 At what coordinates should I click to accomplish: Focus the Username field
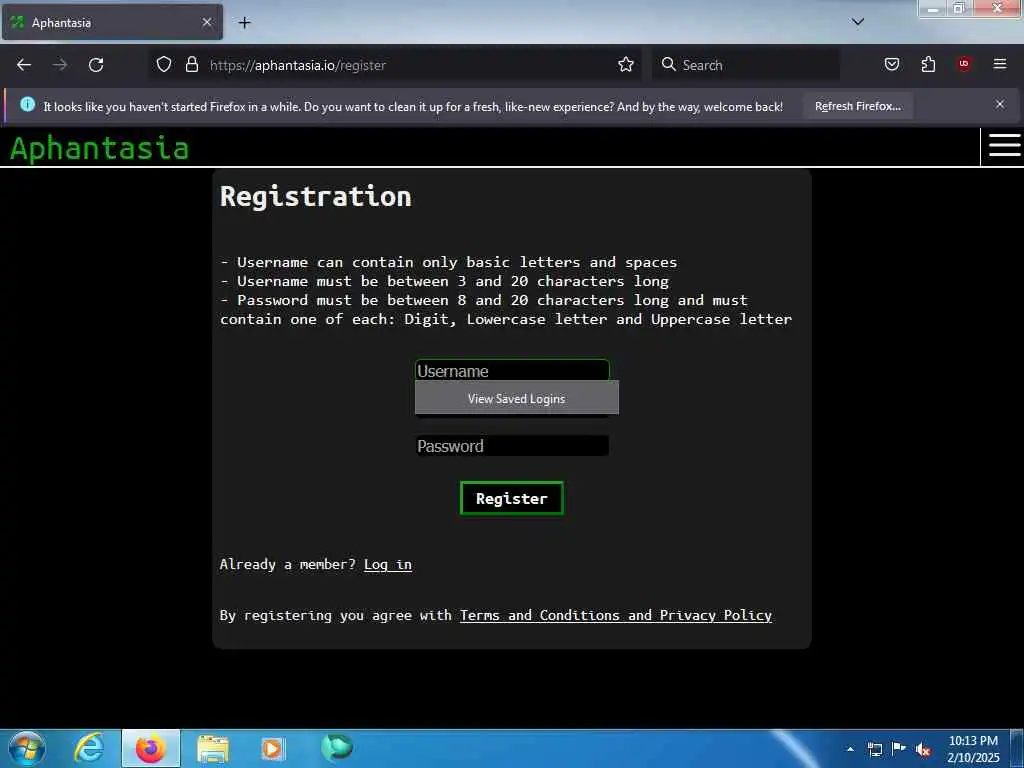[x=512, y=370]
